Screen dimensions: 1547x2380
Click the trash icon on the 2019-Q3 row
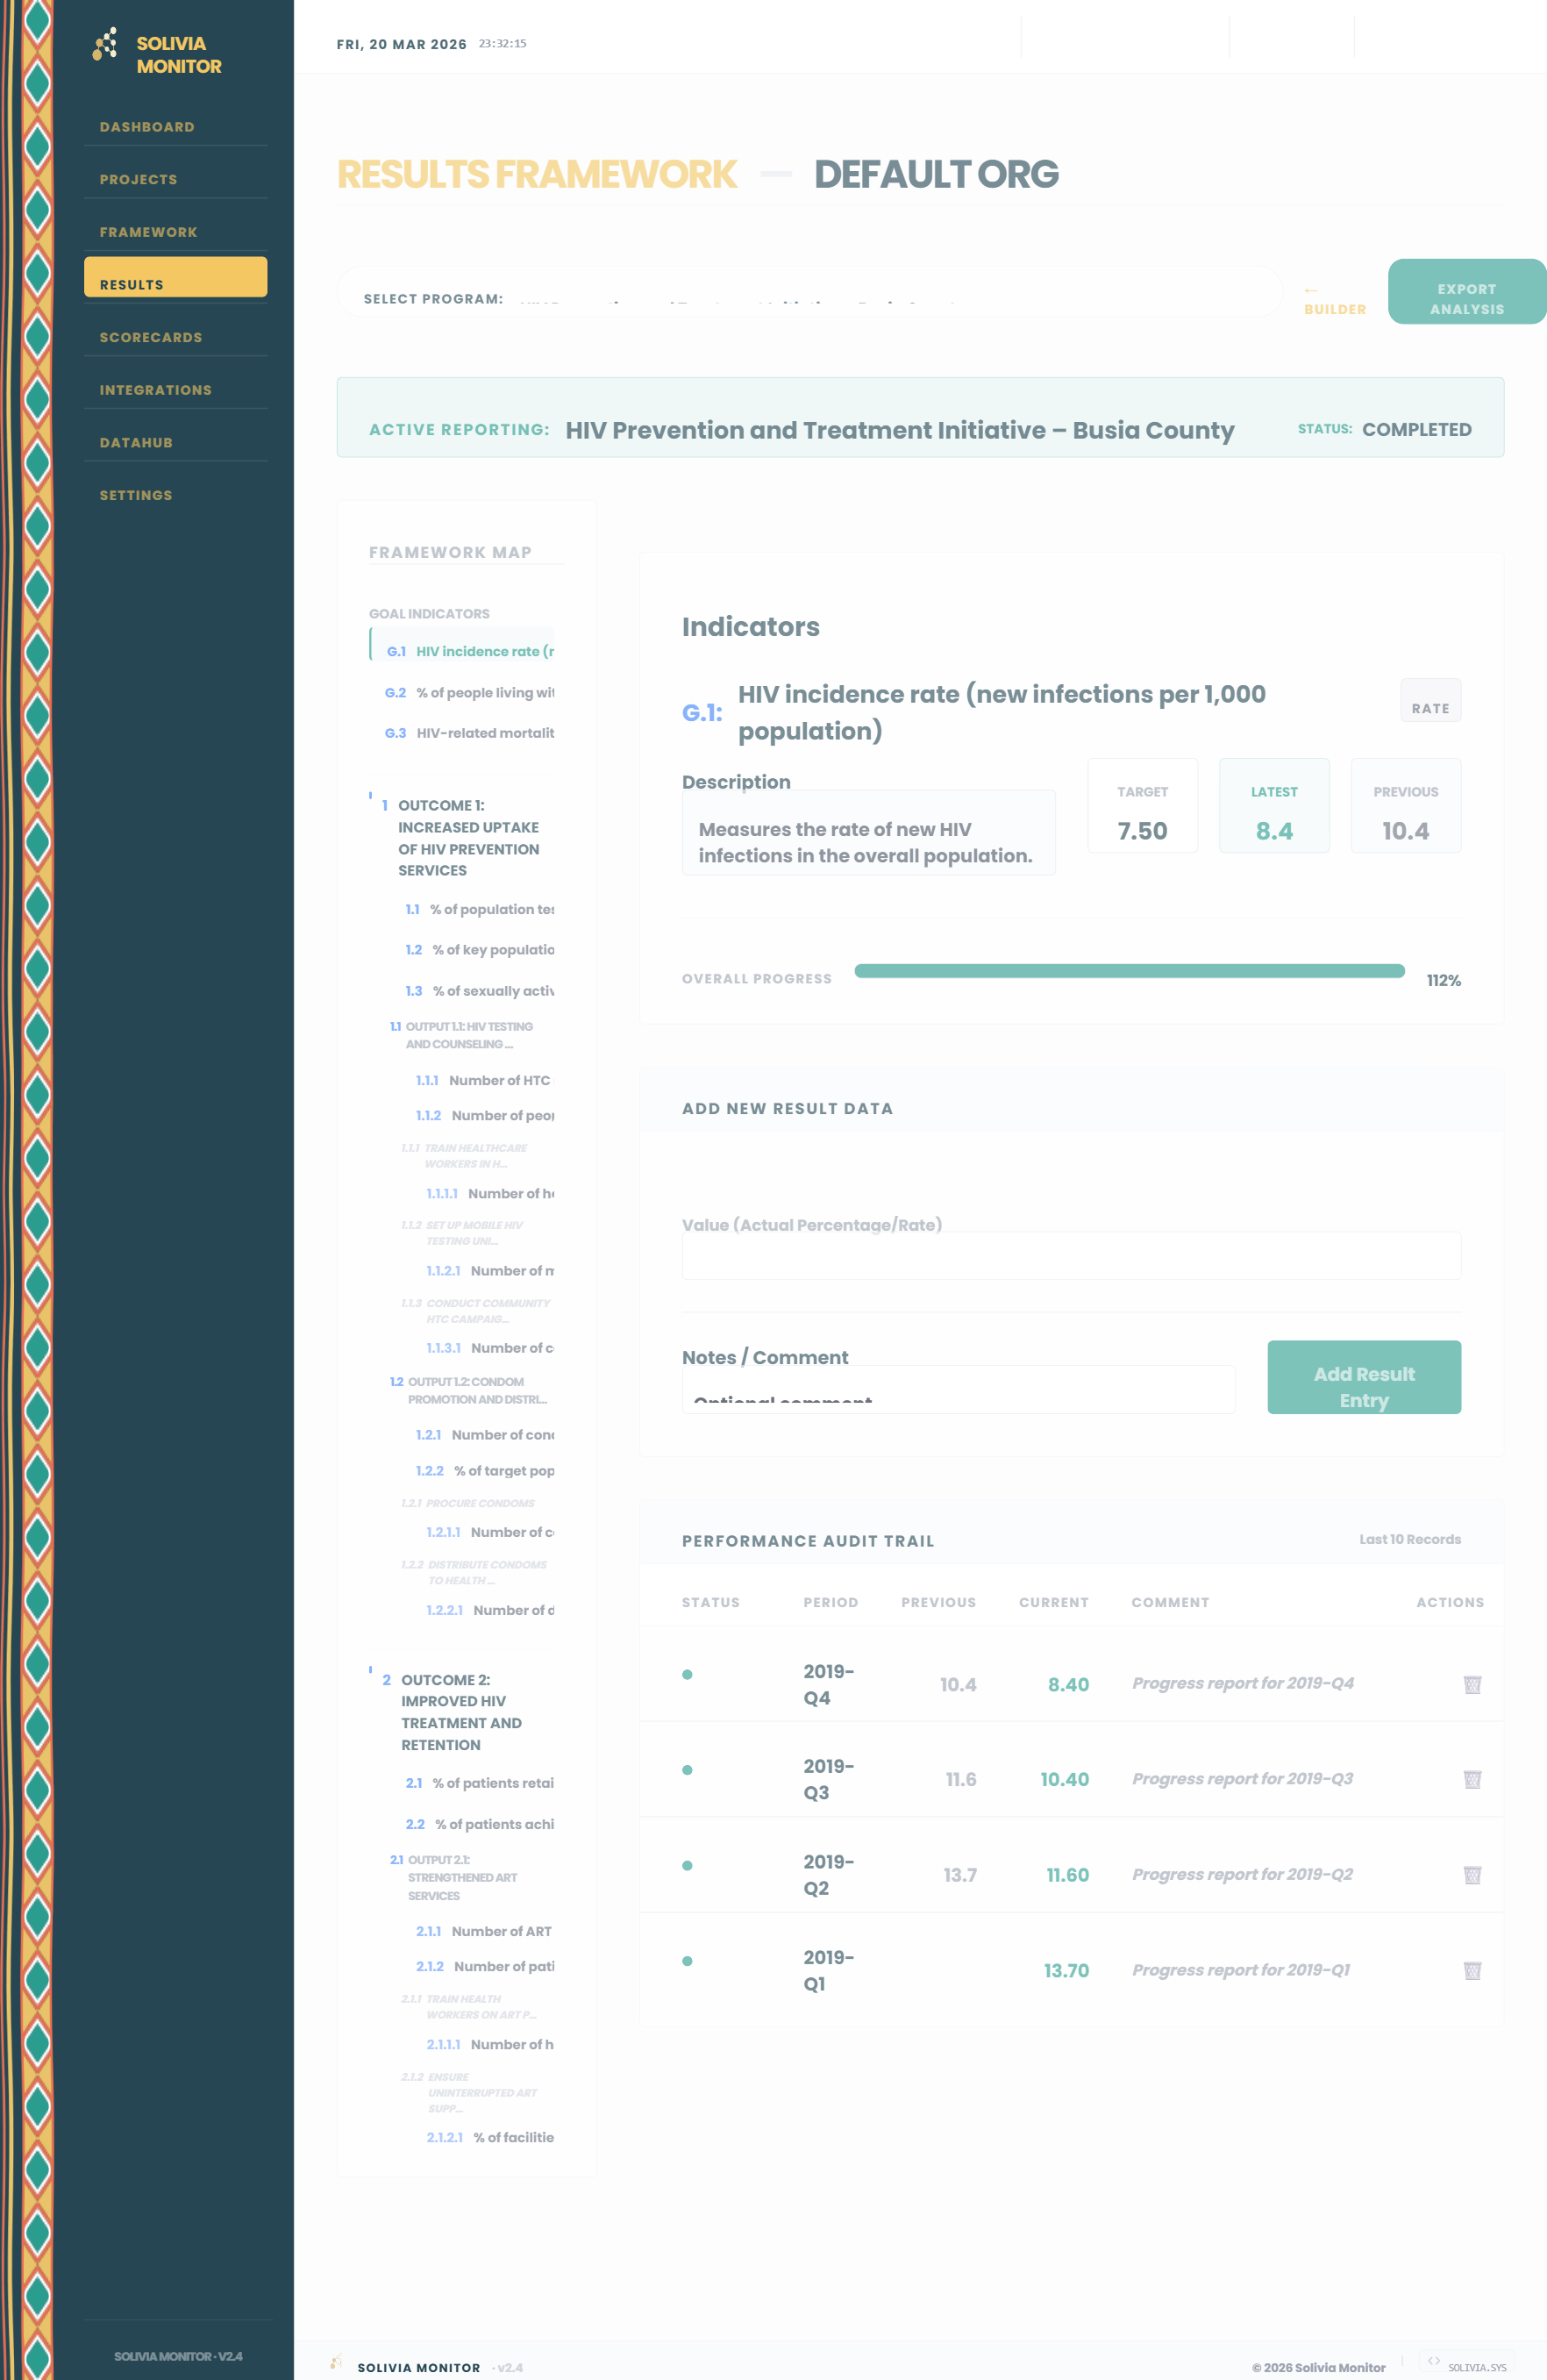[x=1472, y=1779]
